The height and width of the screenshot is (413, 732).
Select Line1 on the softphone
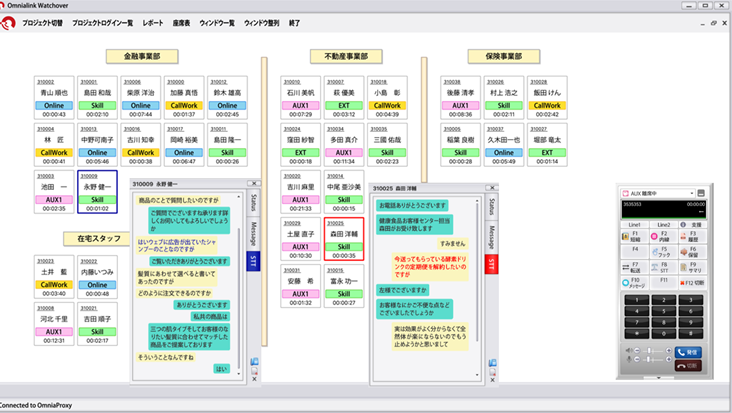(634, 224)
